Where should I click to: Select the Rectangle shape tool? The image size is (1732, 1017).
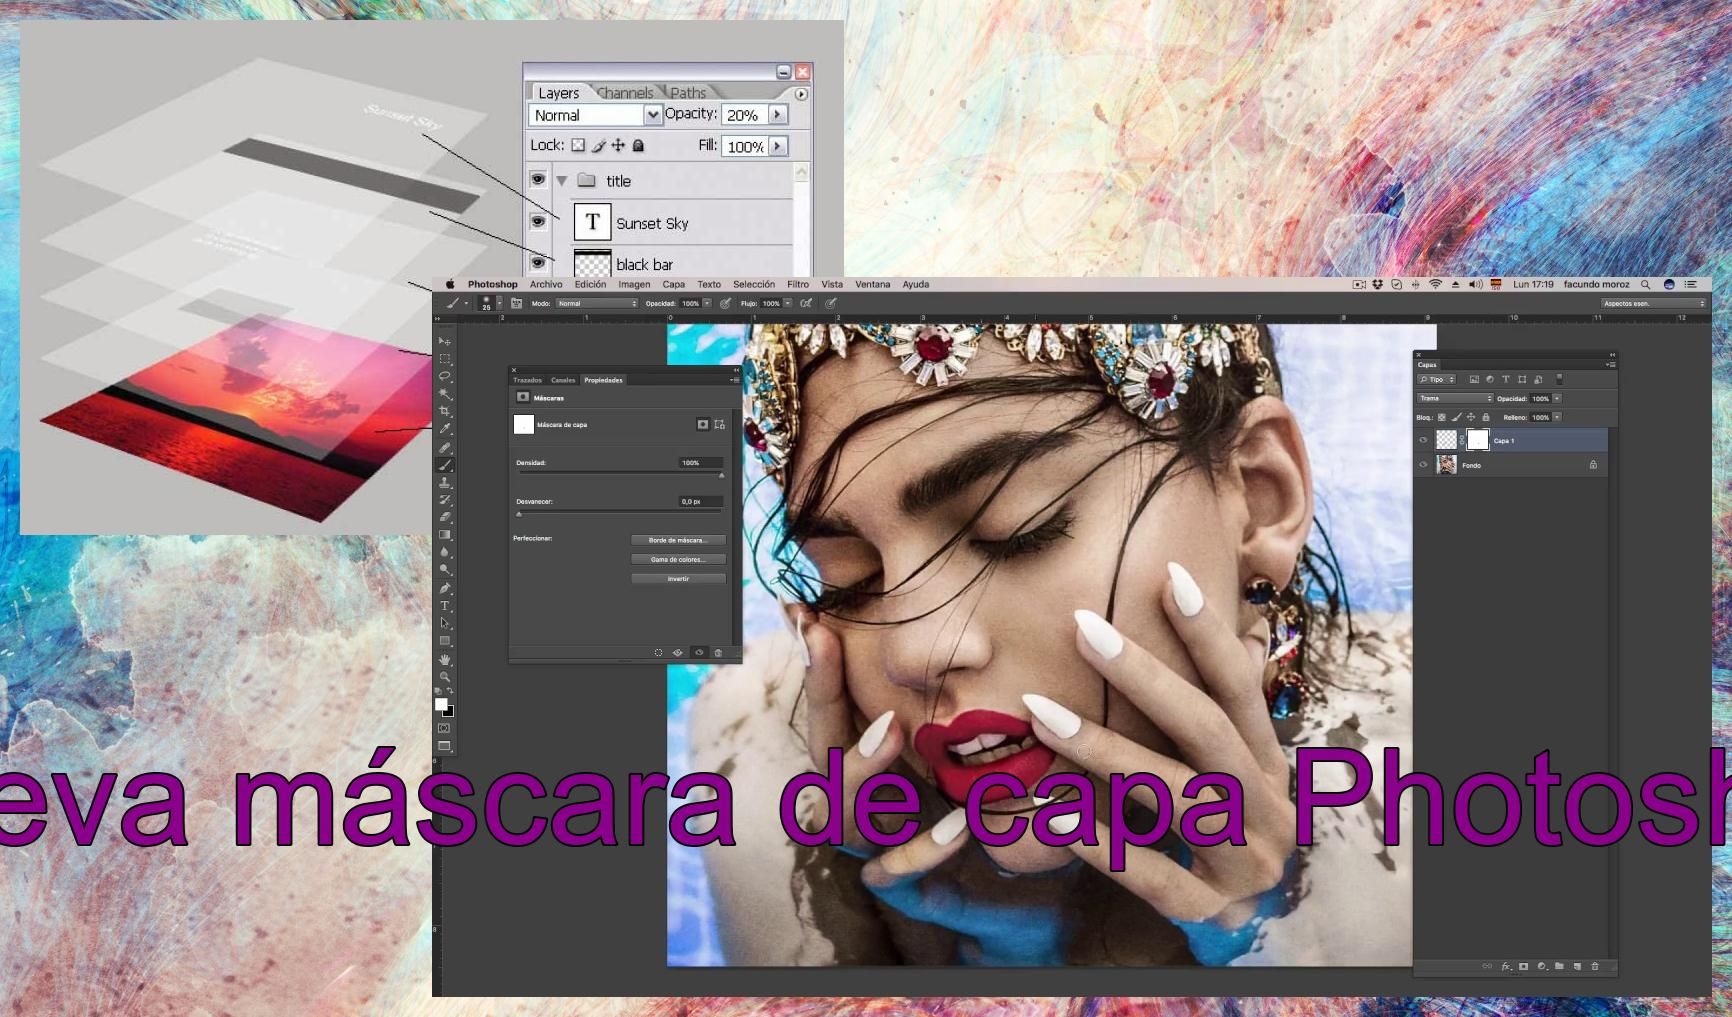coord(445,641)
